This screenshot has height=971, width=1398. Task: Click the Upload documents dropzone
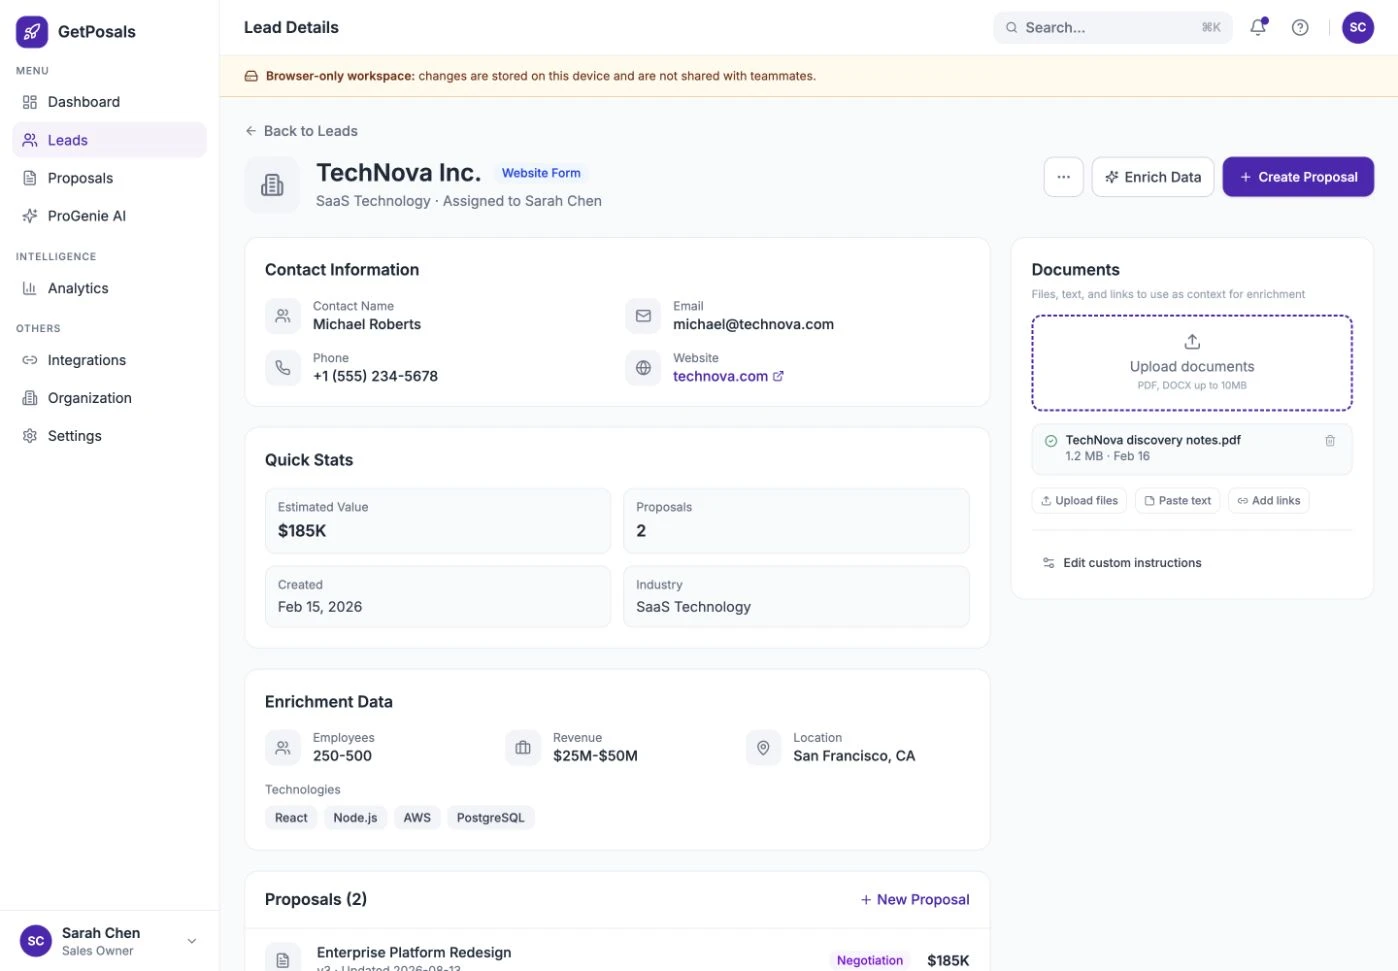(1192, 363)
